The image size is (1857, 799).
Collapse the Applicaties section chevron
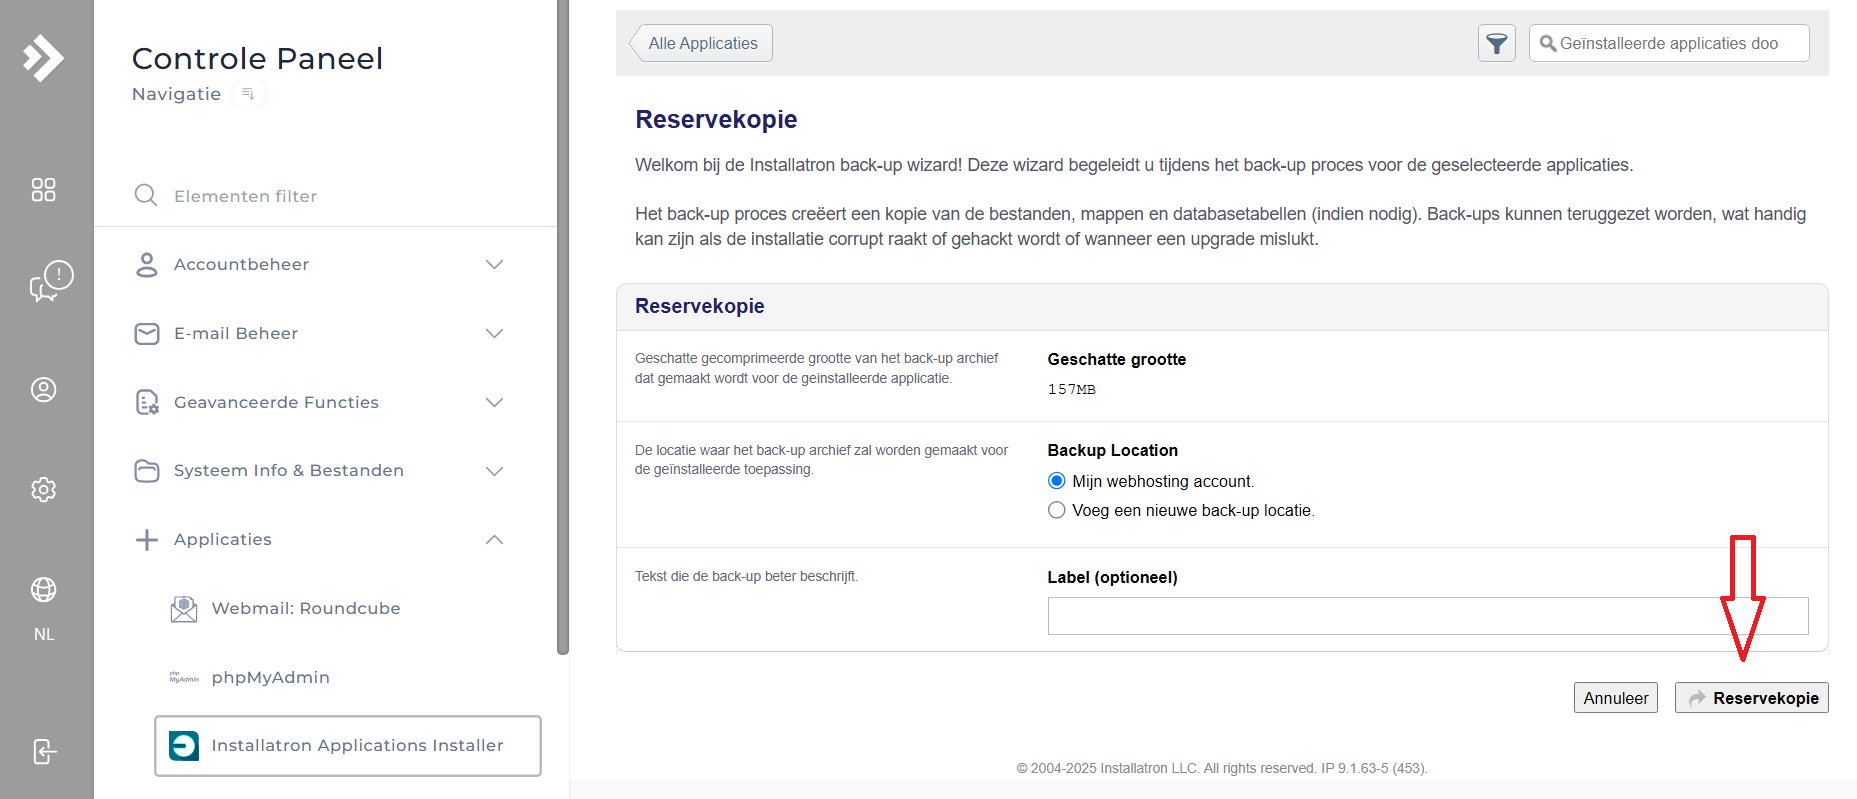494,540
